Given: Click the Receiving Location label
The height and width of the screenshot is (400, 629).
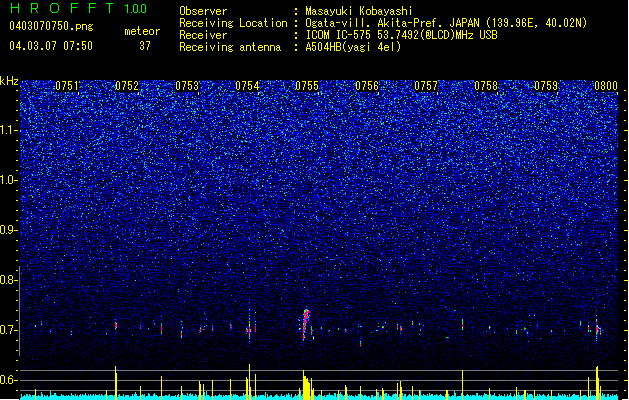Looking at the screenshot, I should (x=233, y=23).
